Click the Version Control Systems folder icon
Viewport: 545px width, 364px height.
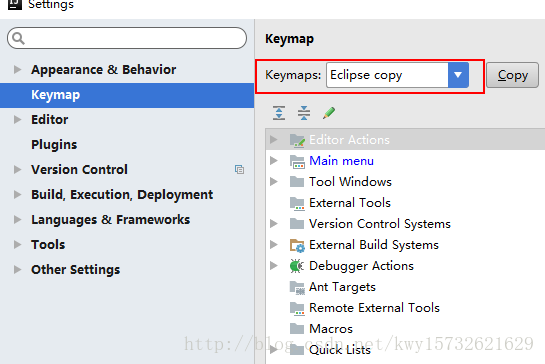[x=297, y=224]
